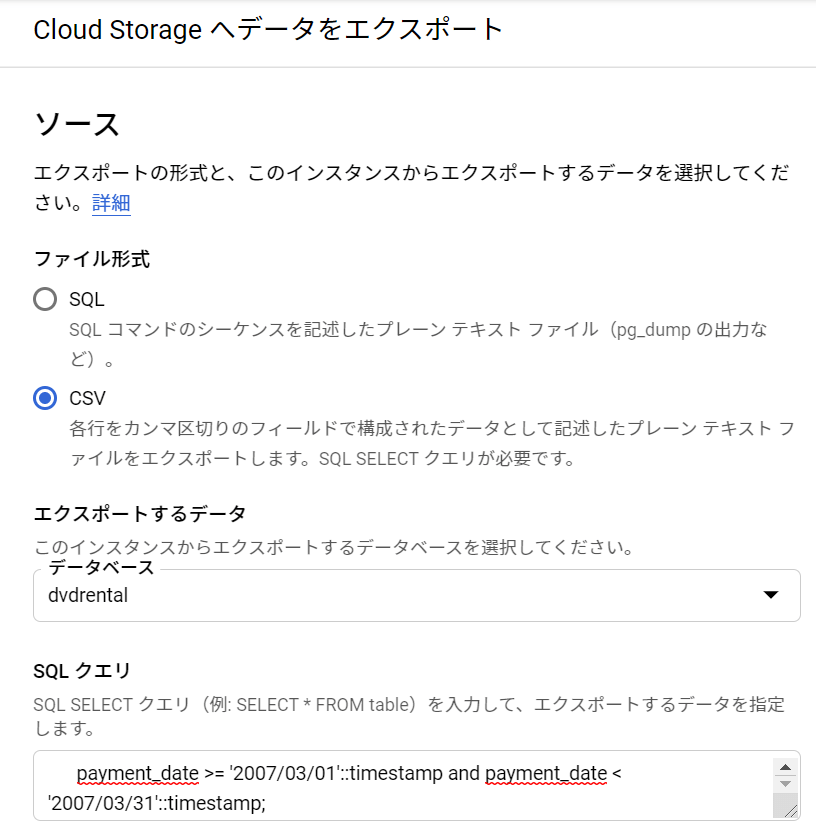Click the query box scroll up arrow
The width and height of the screenshot is (816, 839).
[786, 768]
